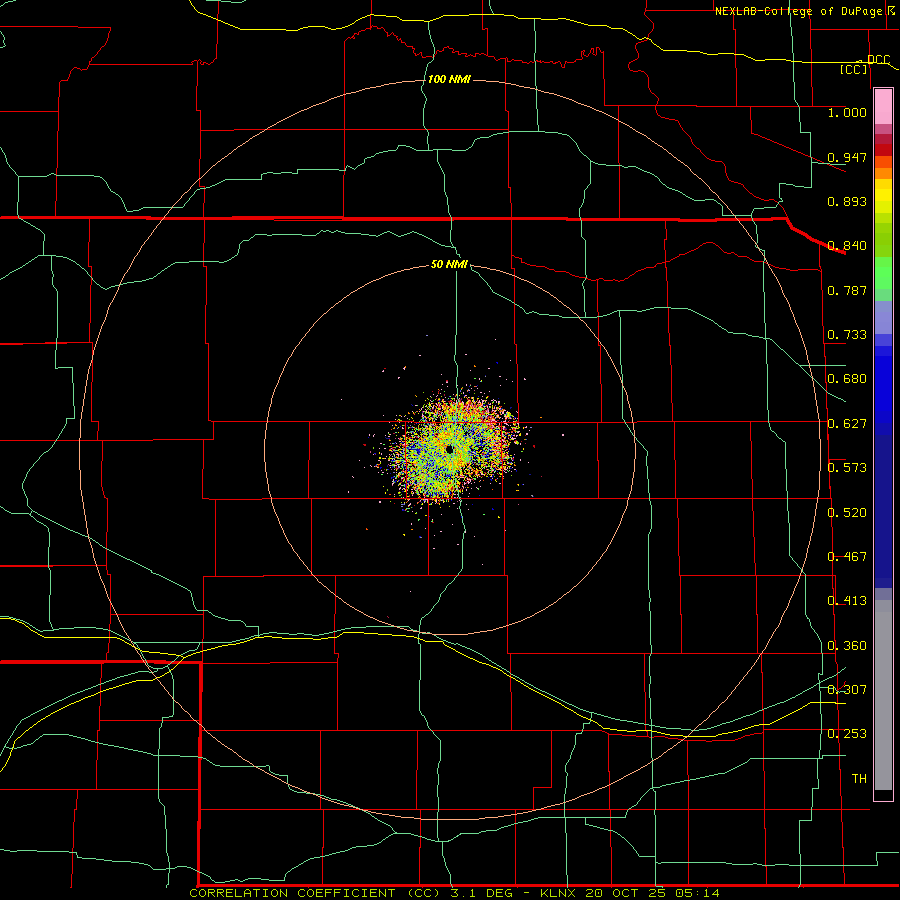
Task: Select the 0.627 scale value
Action: point(847,424)
